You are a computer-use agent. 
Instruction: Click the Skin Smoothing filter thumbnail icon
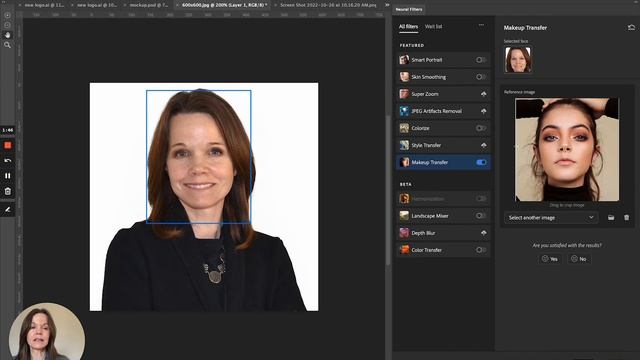pos(404,77)
